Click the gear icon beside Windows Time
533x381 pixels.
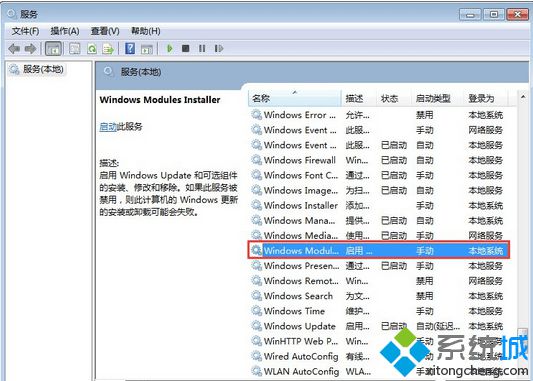[x=257, y=311]
